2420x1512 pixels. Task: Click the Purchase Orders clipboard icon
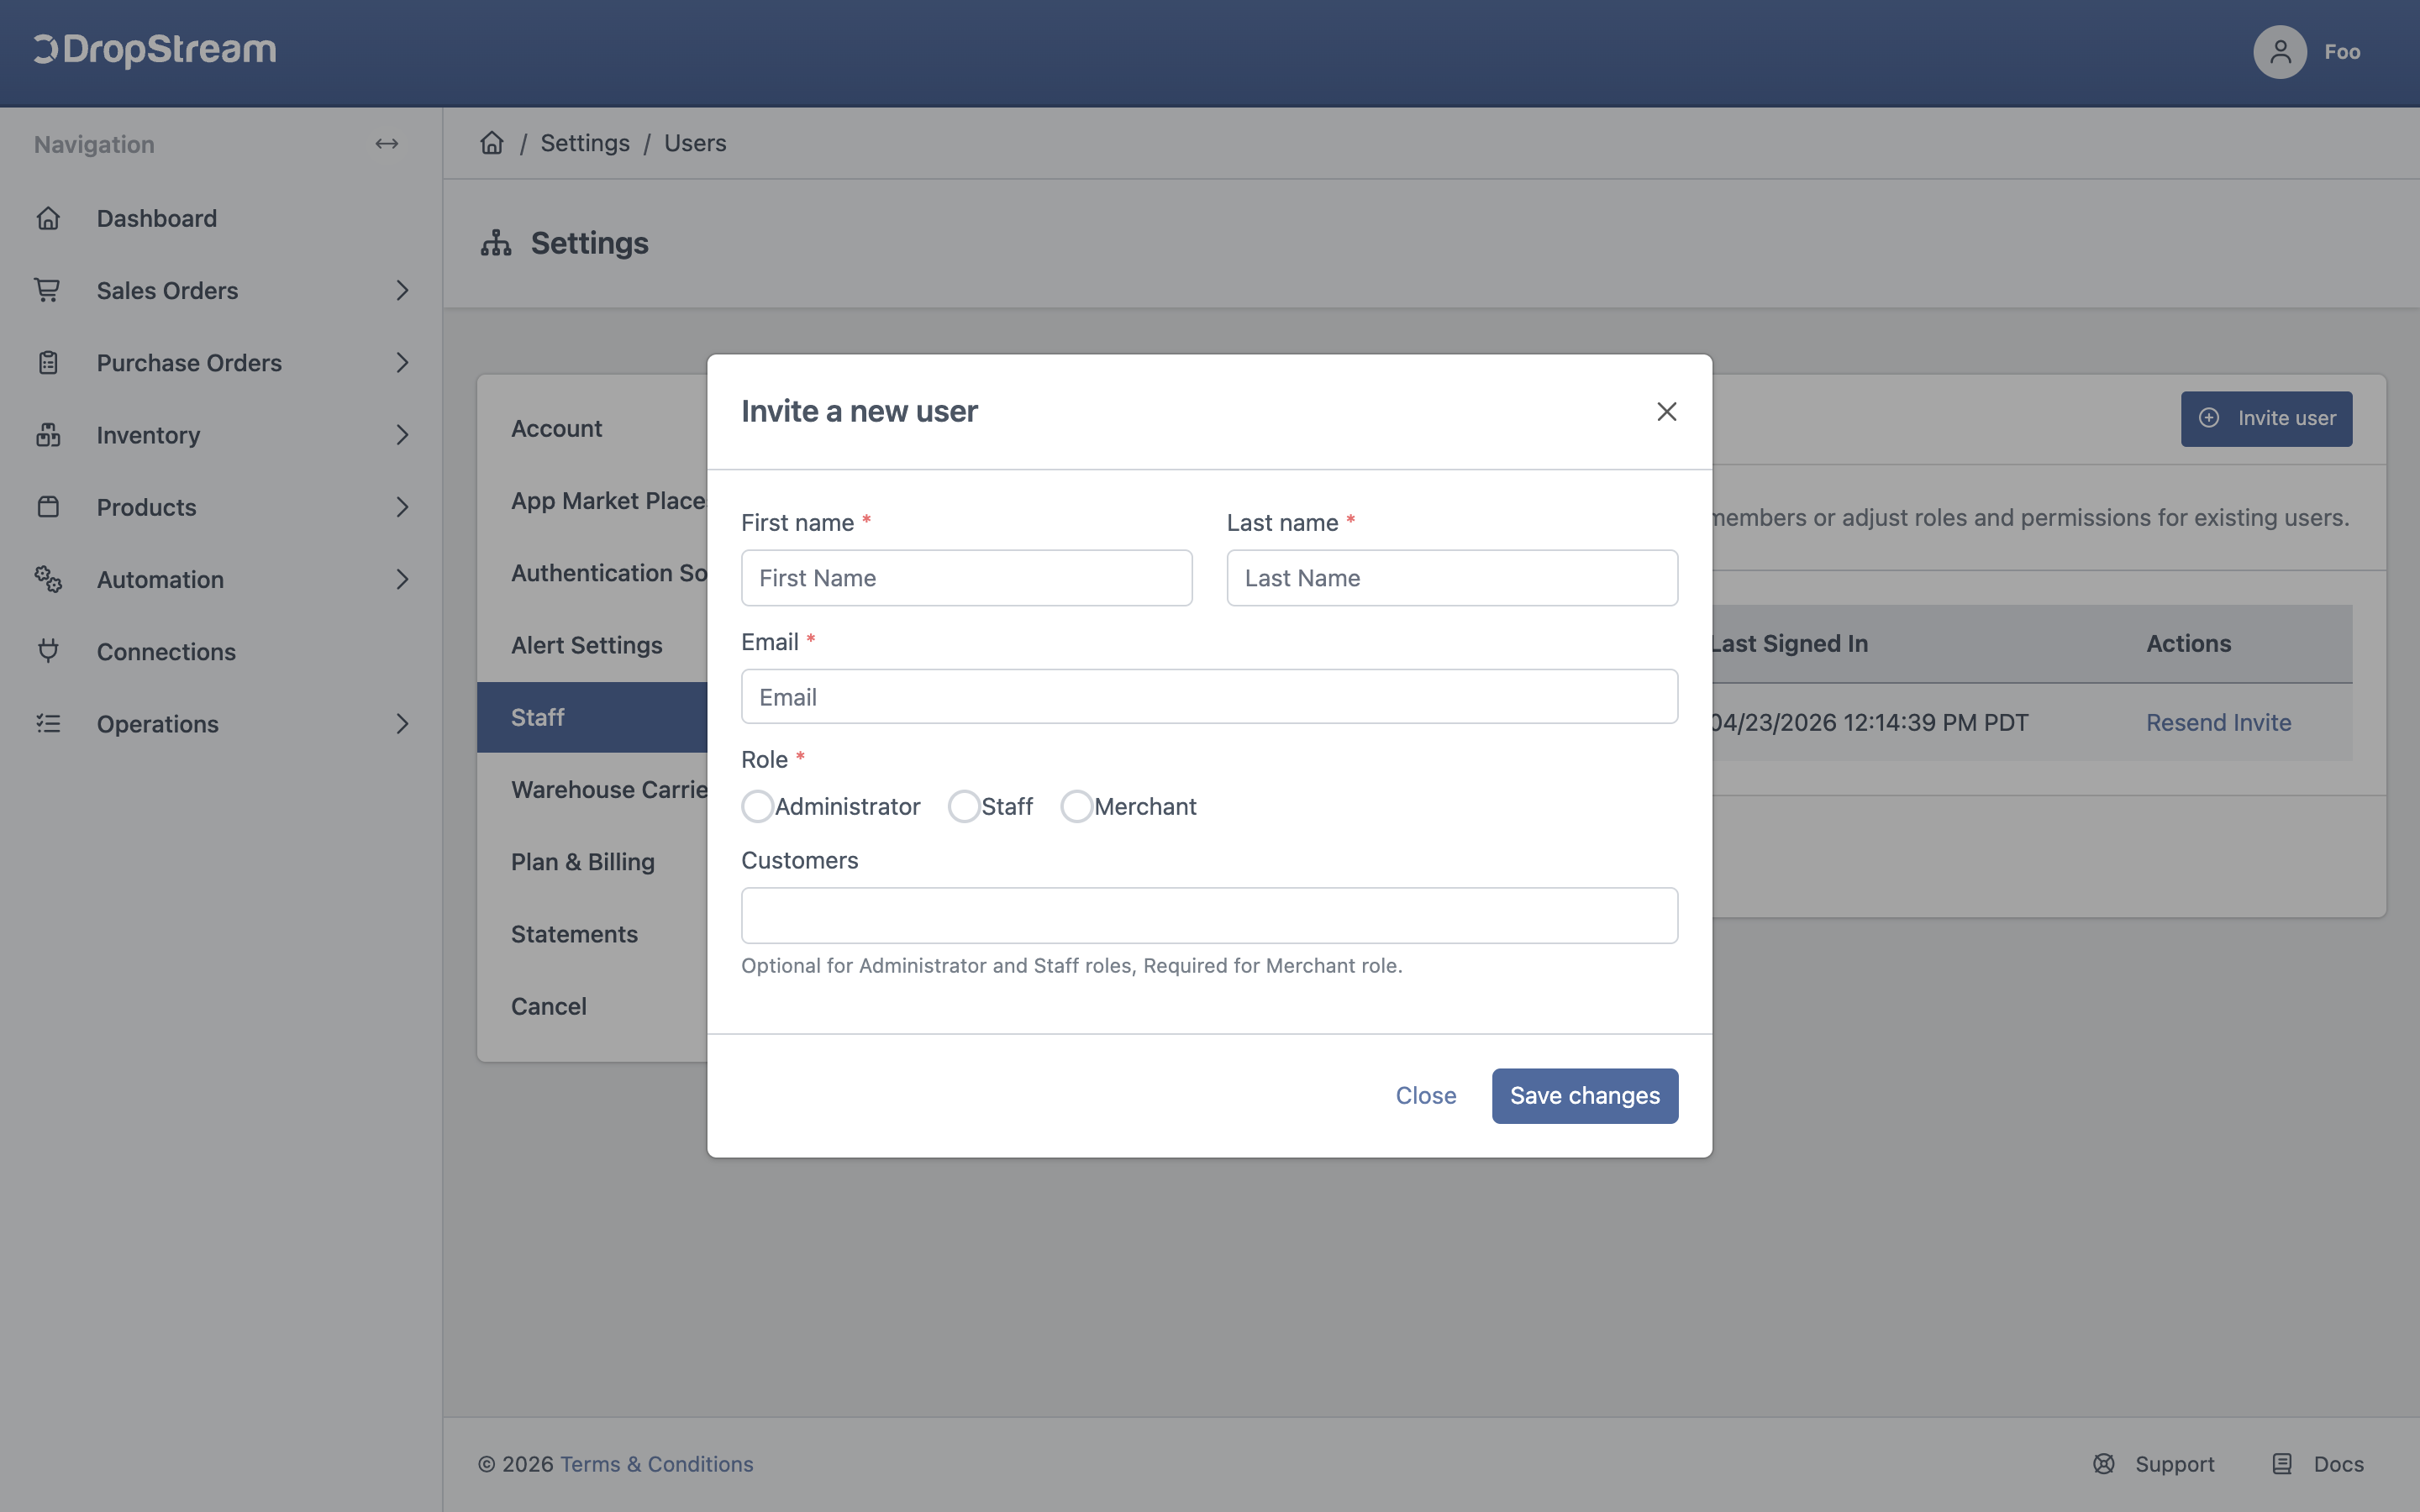48,362
